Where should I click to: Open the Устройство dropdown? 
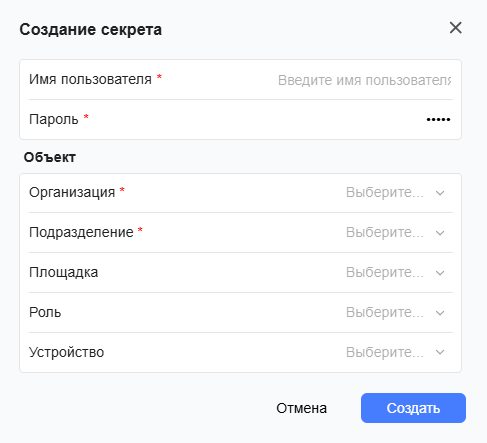395,352
